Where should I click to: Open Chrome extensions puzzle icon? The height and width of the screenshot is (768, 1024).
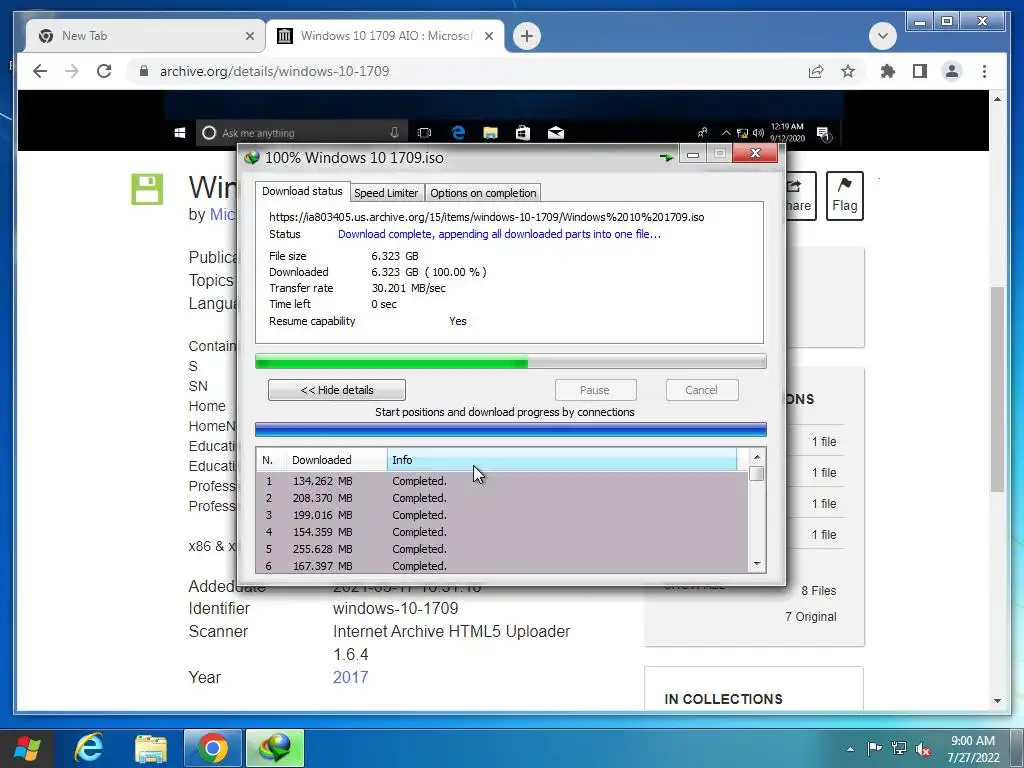888,71
